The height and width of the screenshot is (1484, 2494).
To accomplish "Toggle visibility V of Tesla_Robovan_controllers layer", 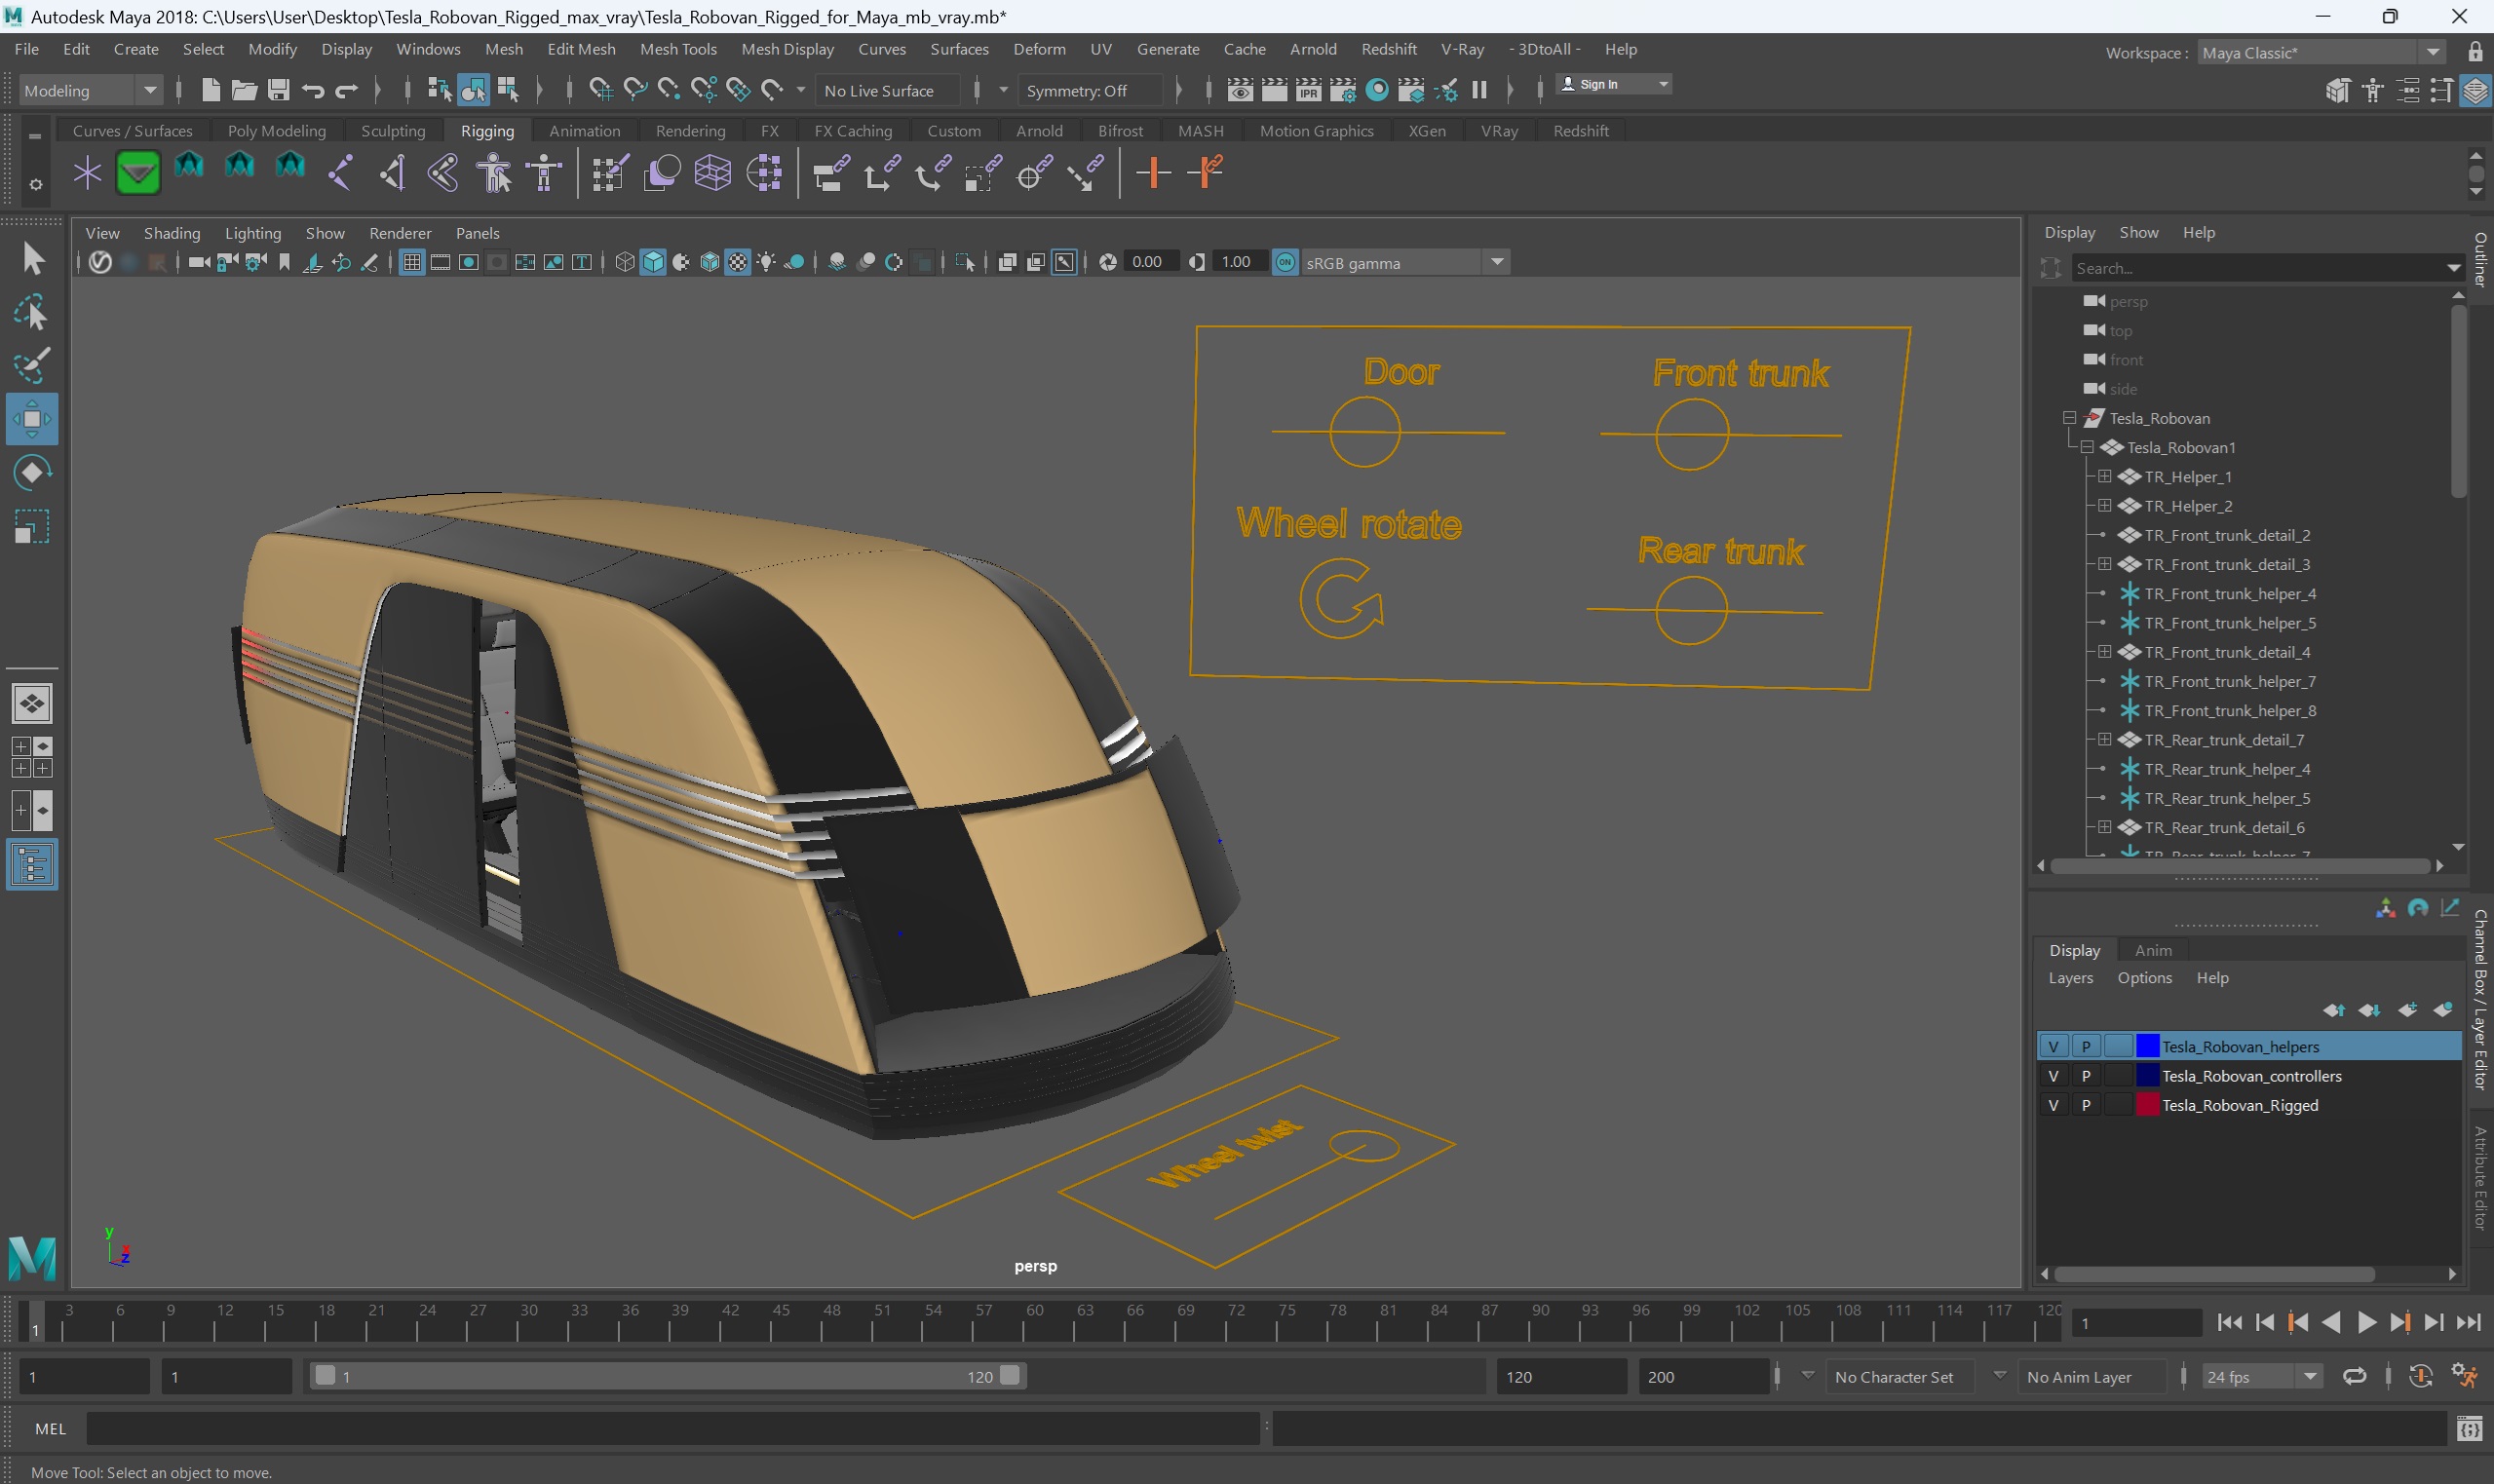I will [2053, 1076].
